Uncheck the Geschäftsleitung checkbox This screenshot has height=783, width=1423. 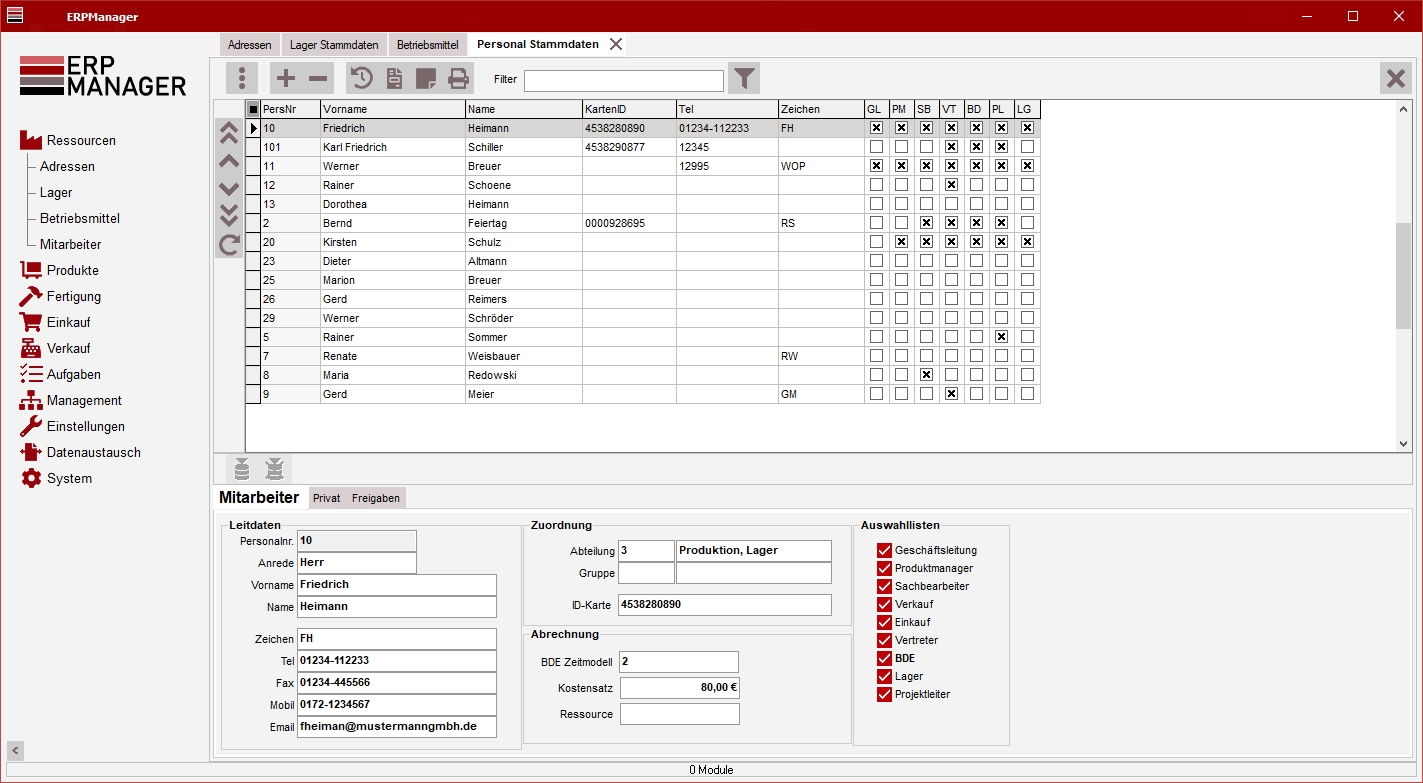[x=884, y=551]
